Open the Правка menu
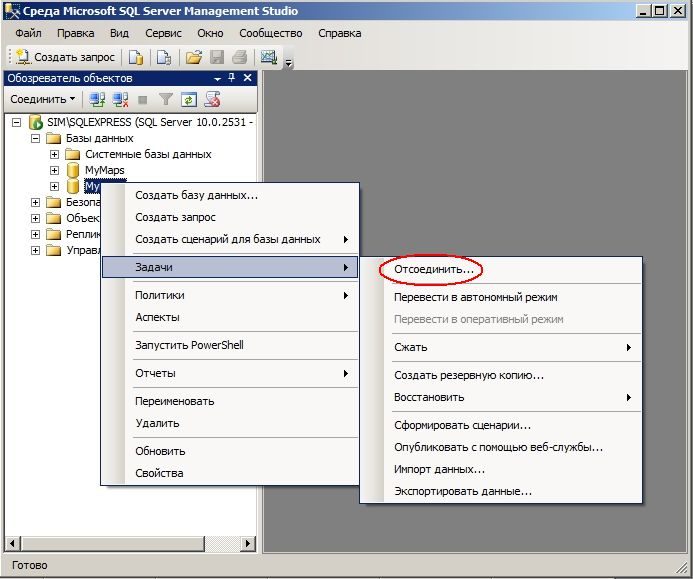Viewport: 693px width, 579px height. pos(76,33)
